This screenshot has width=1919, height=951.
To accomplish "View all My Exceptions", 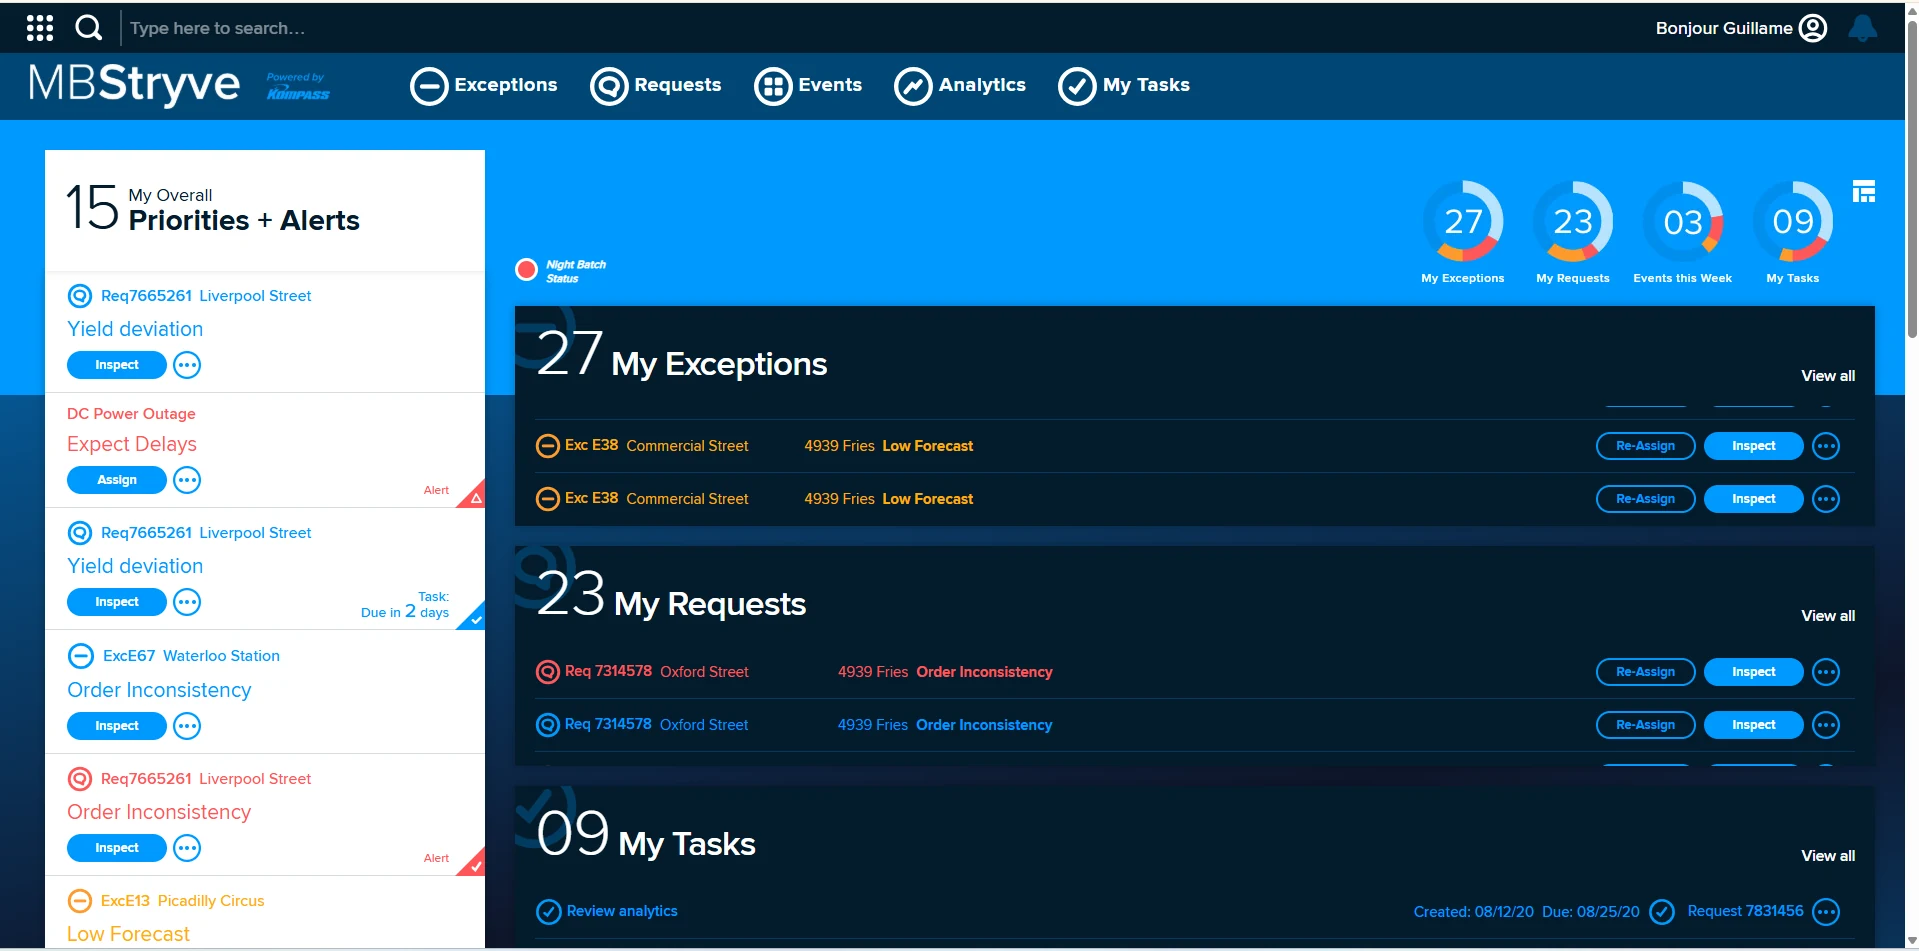I will 1828,376.
